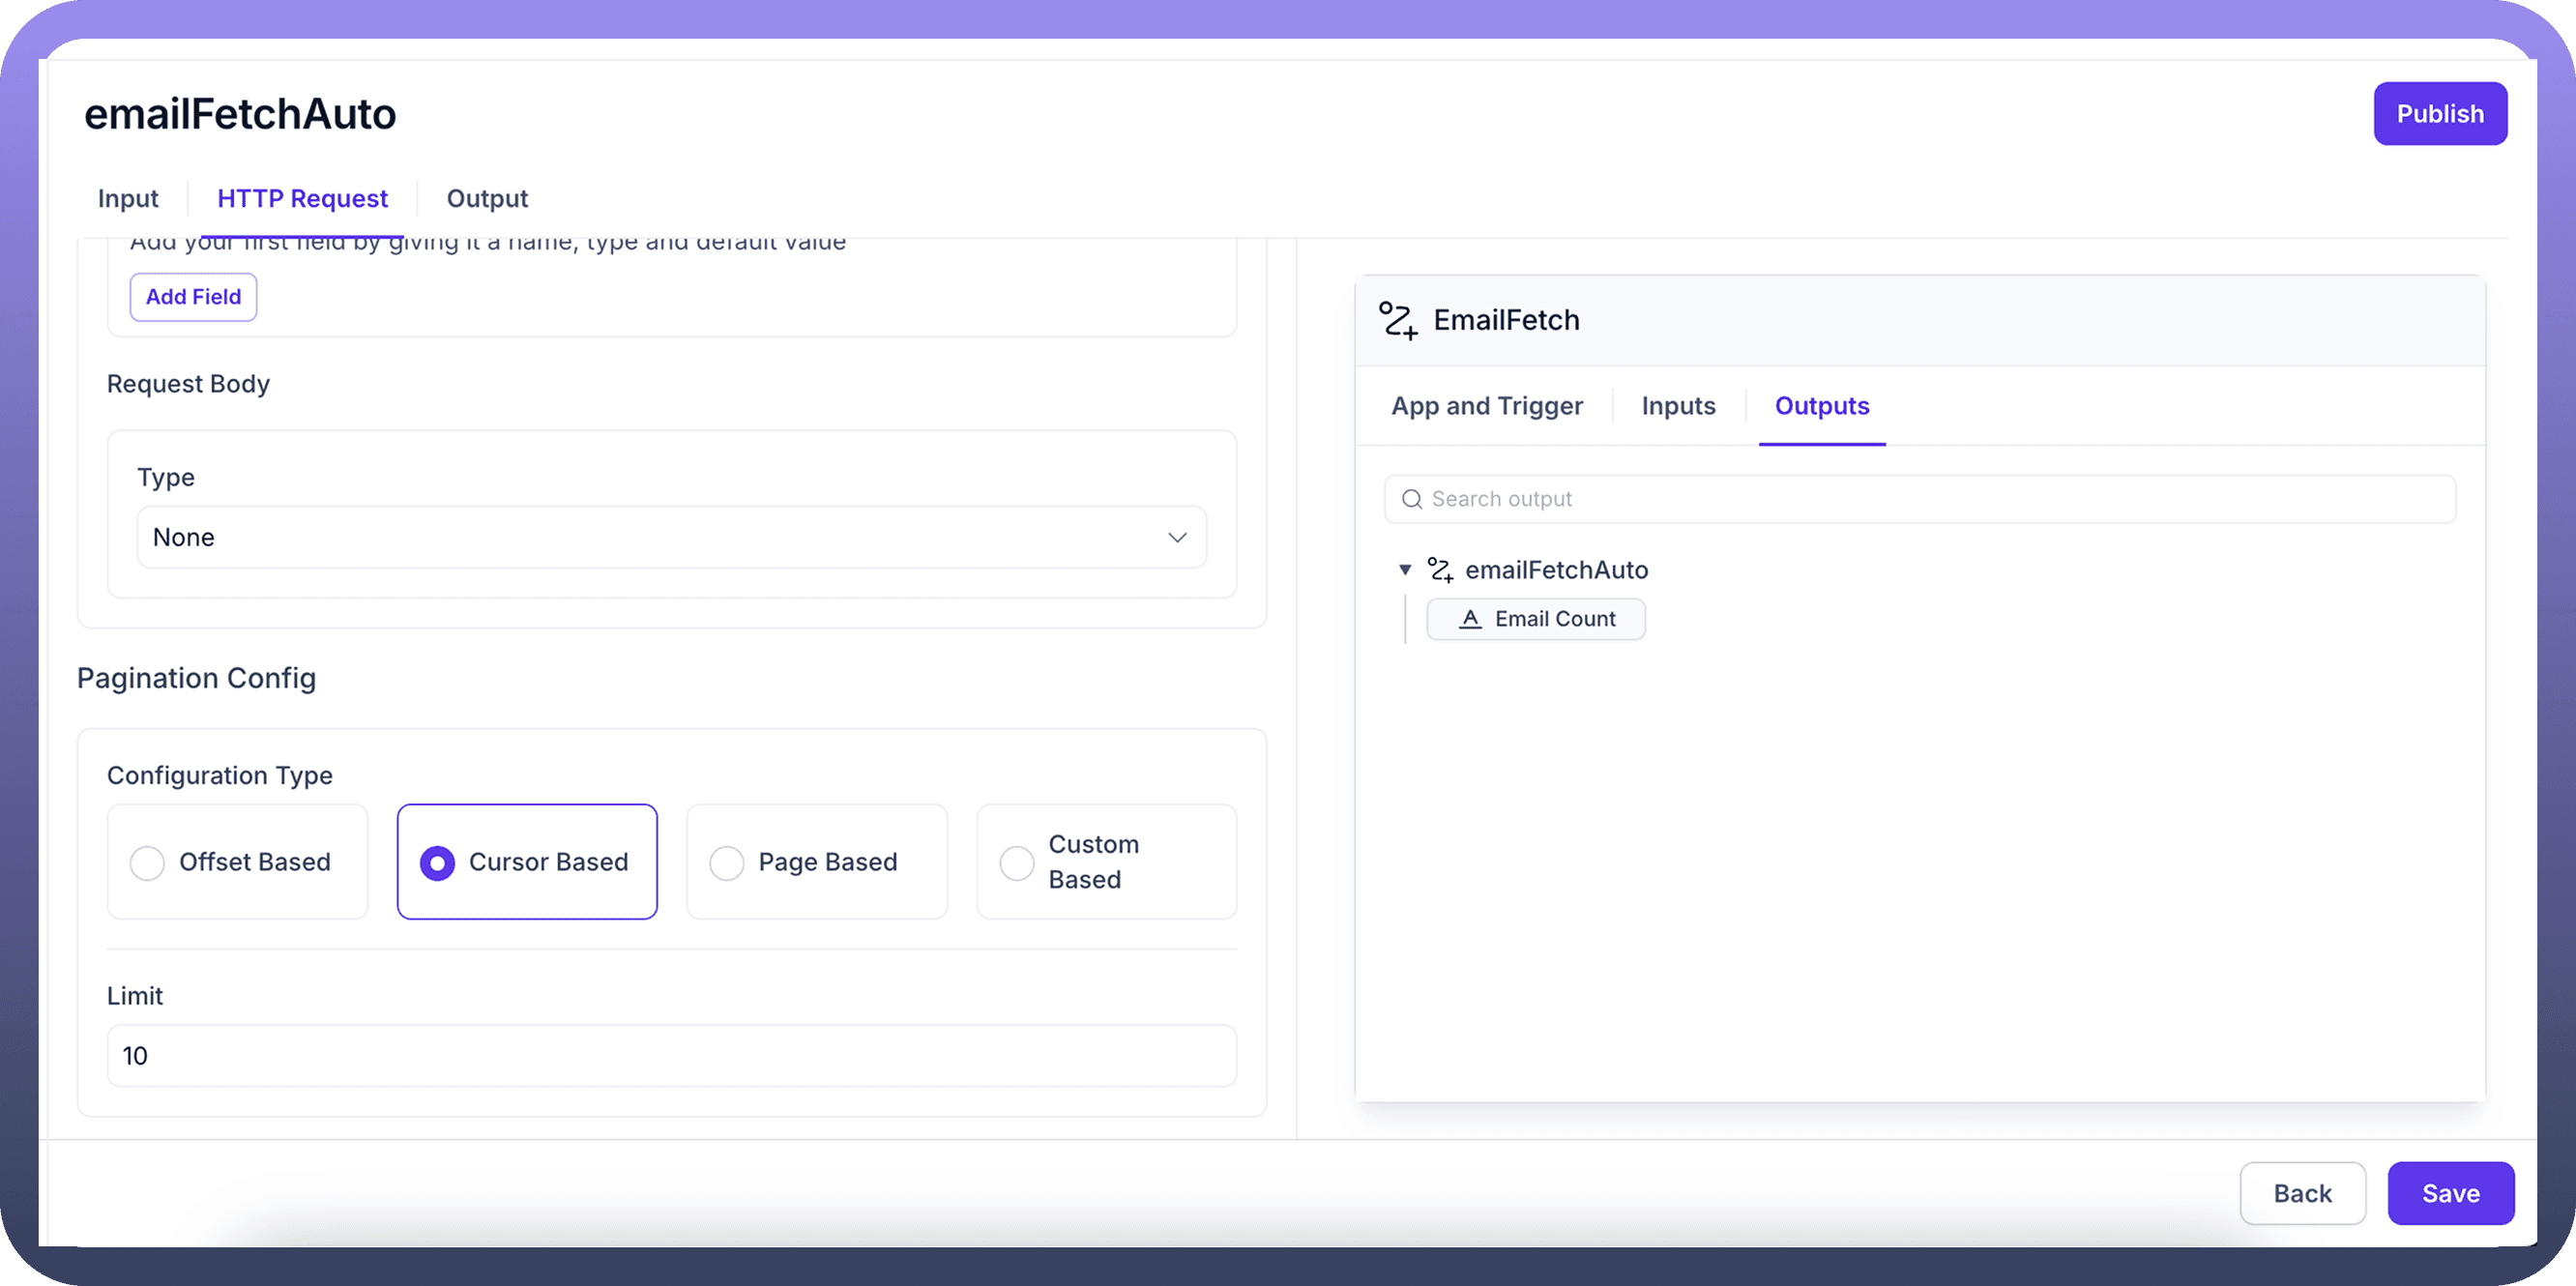Select the Cursor Based radio option
Screen dimensions: 2576x1286
pyautogui.click(x=437, y=862)
